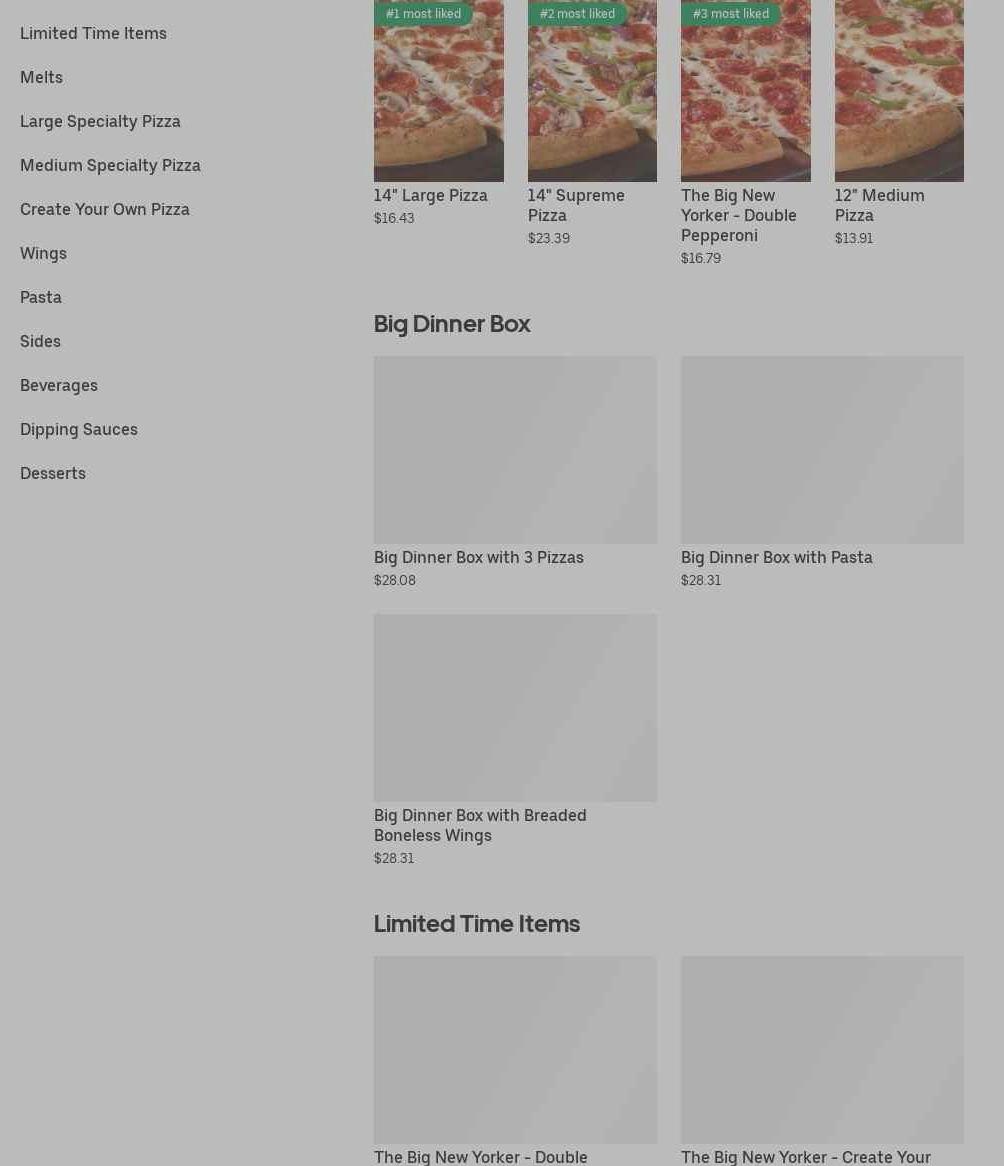
Task: Go to Large Specialty Pizza section
Action: [100, 121]
